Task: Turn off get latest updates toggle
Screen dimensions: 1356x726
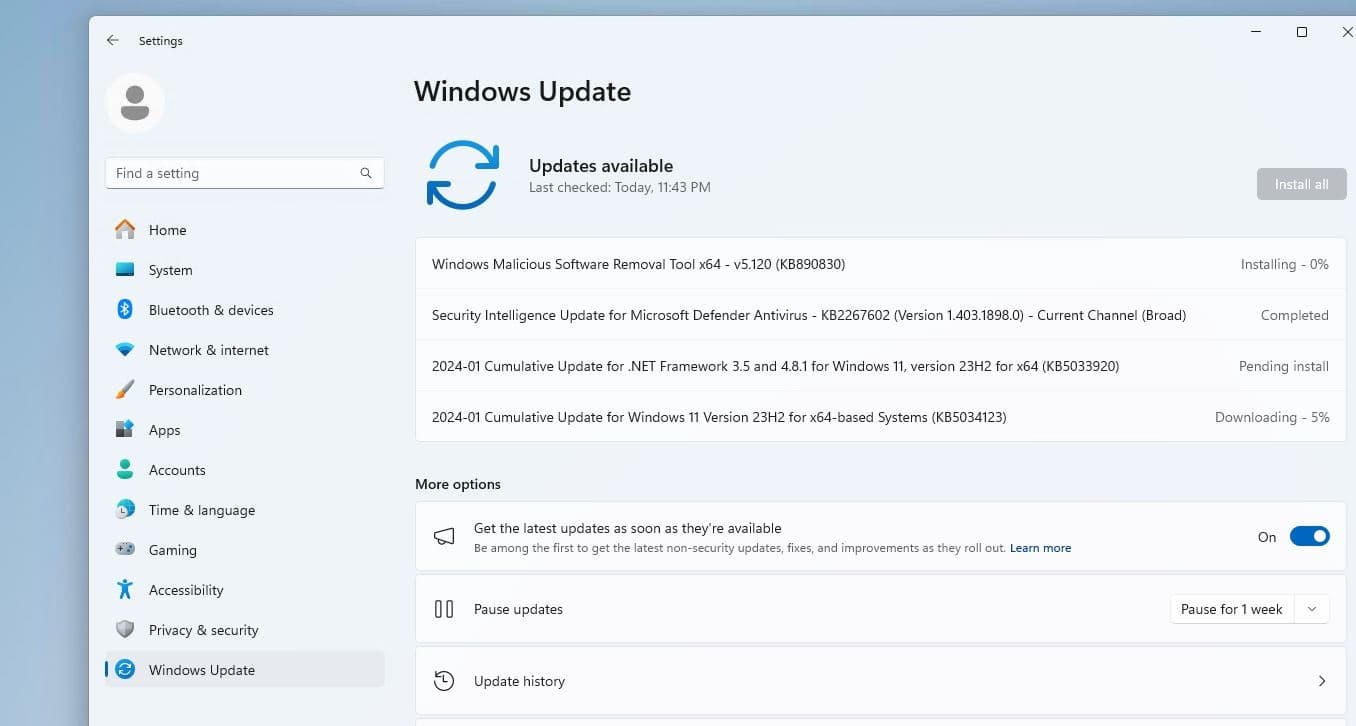Action: (1309, 537)
